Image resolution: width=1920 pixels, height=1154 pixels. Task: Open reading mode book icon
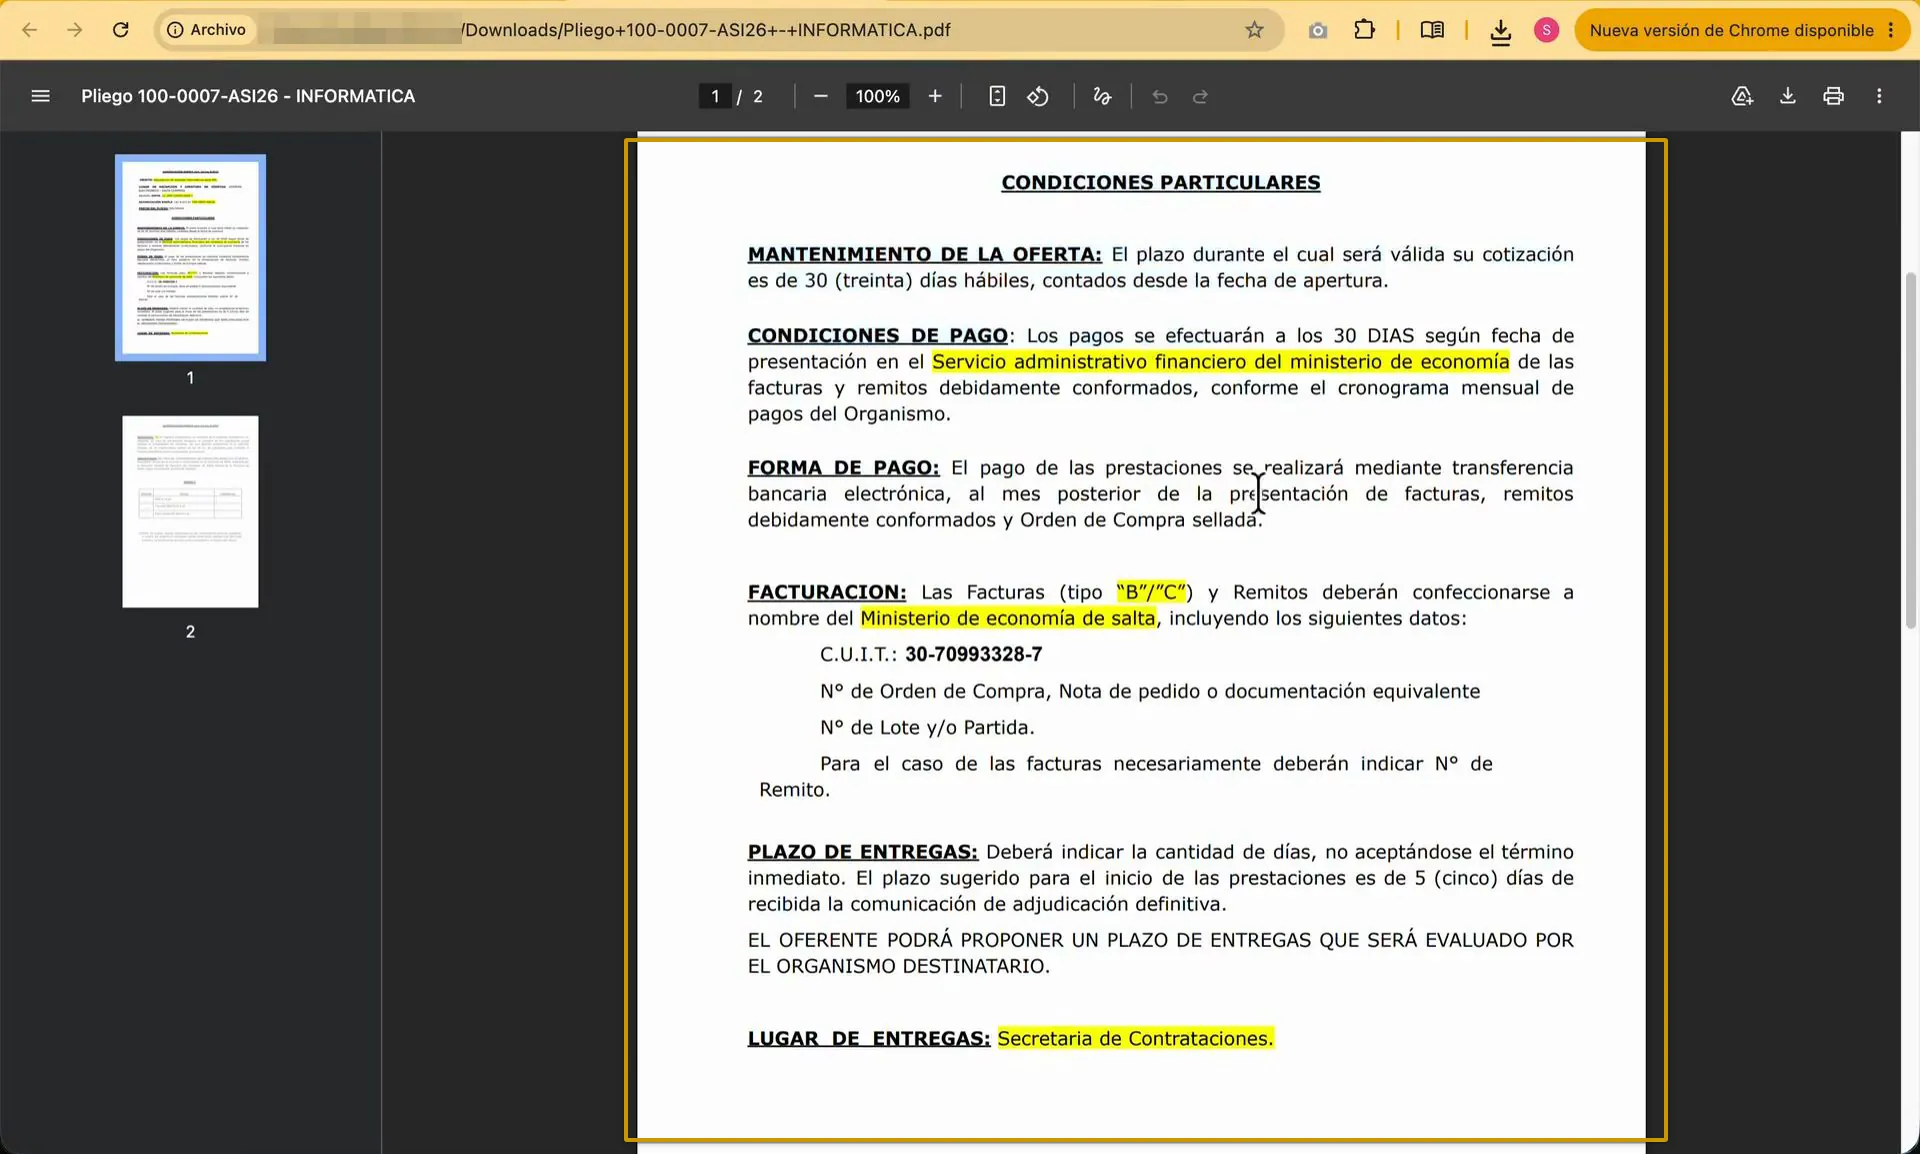1432,30
